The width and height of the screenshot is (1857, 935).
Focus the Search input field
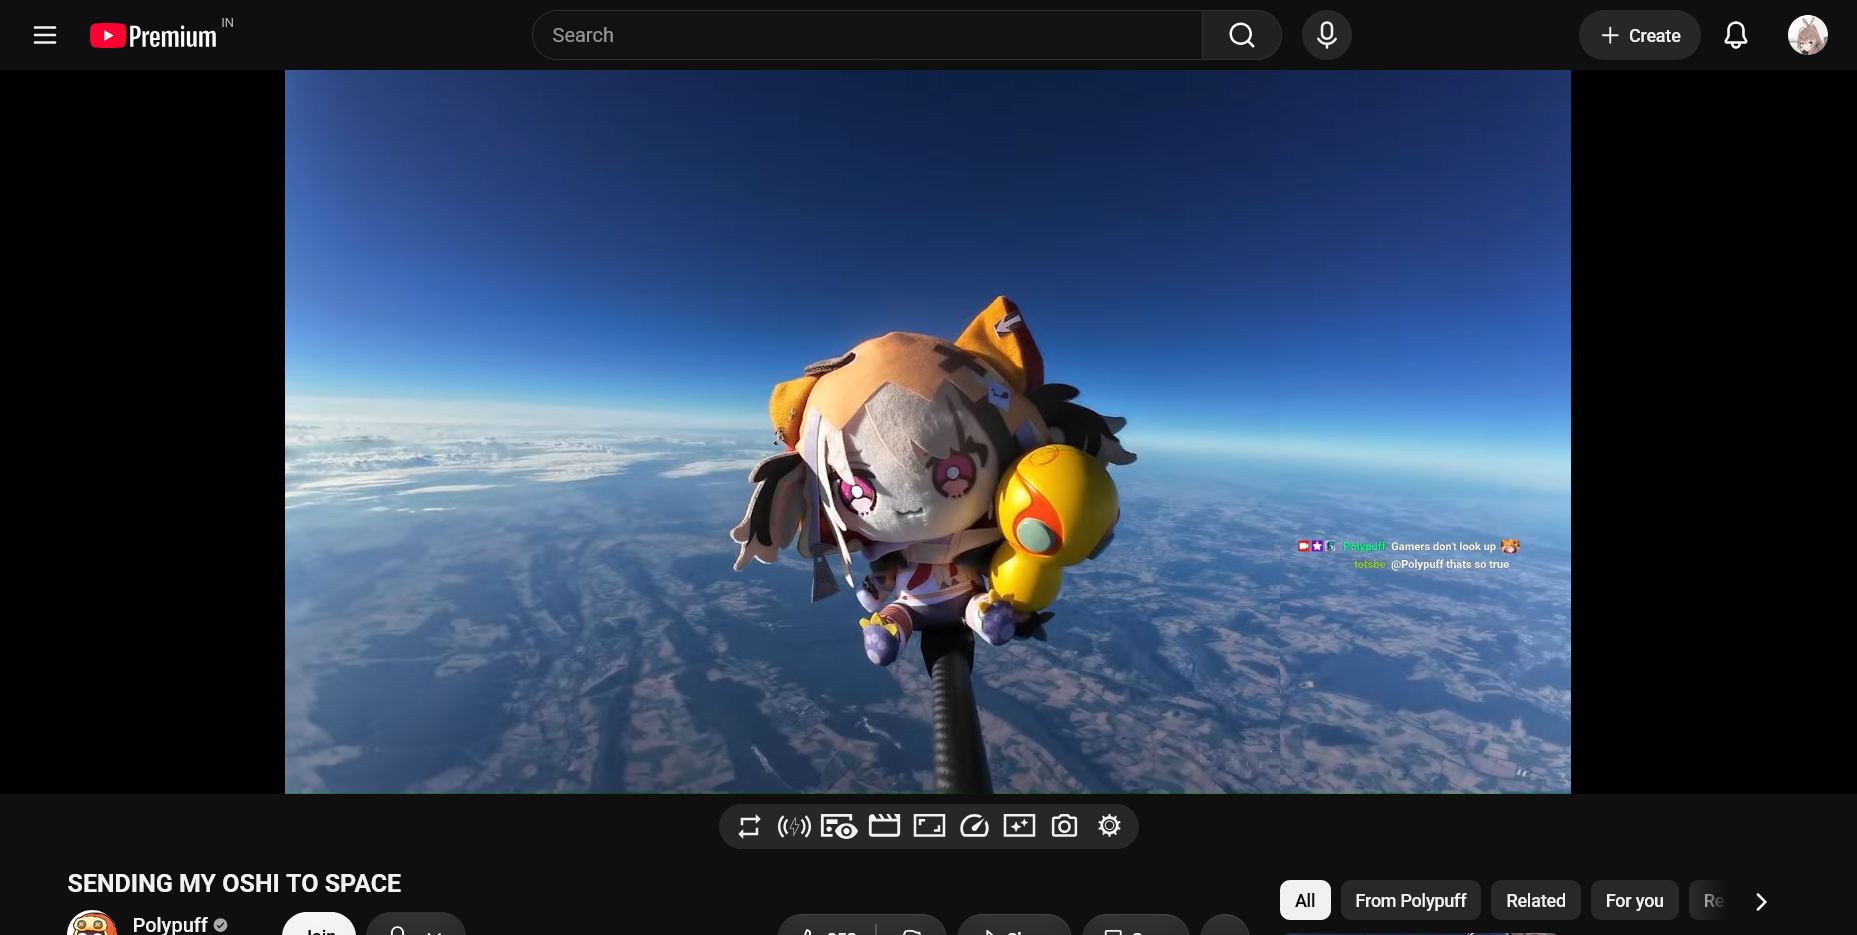tap(867, 35)
